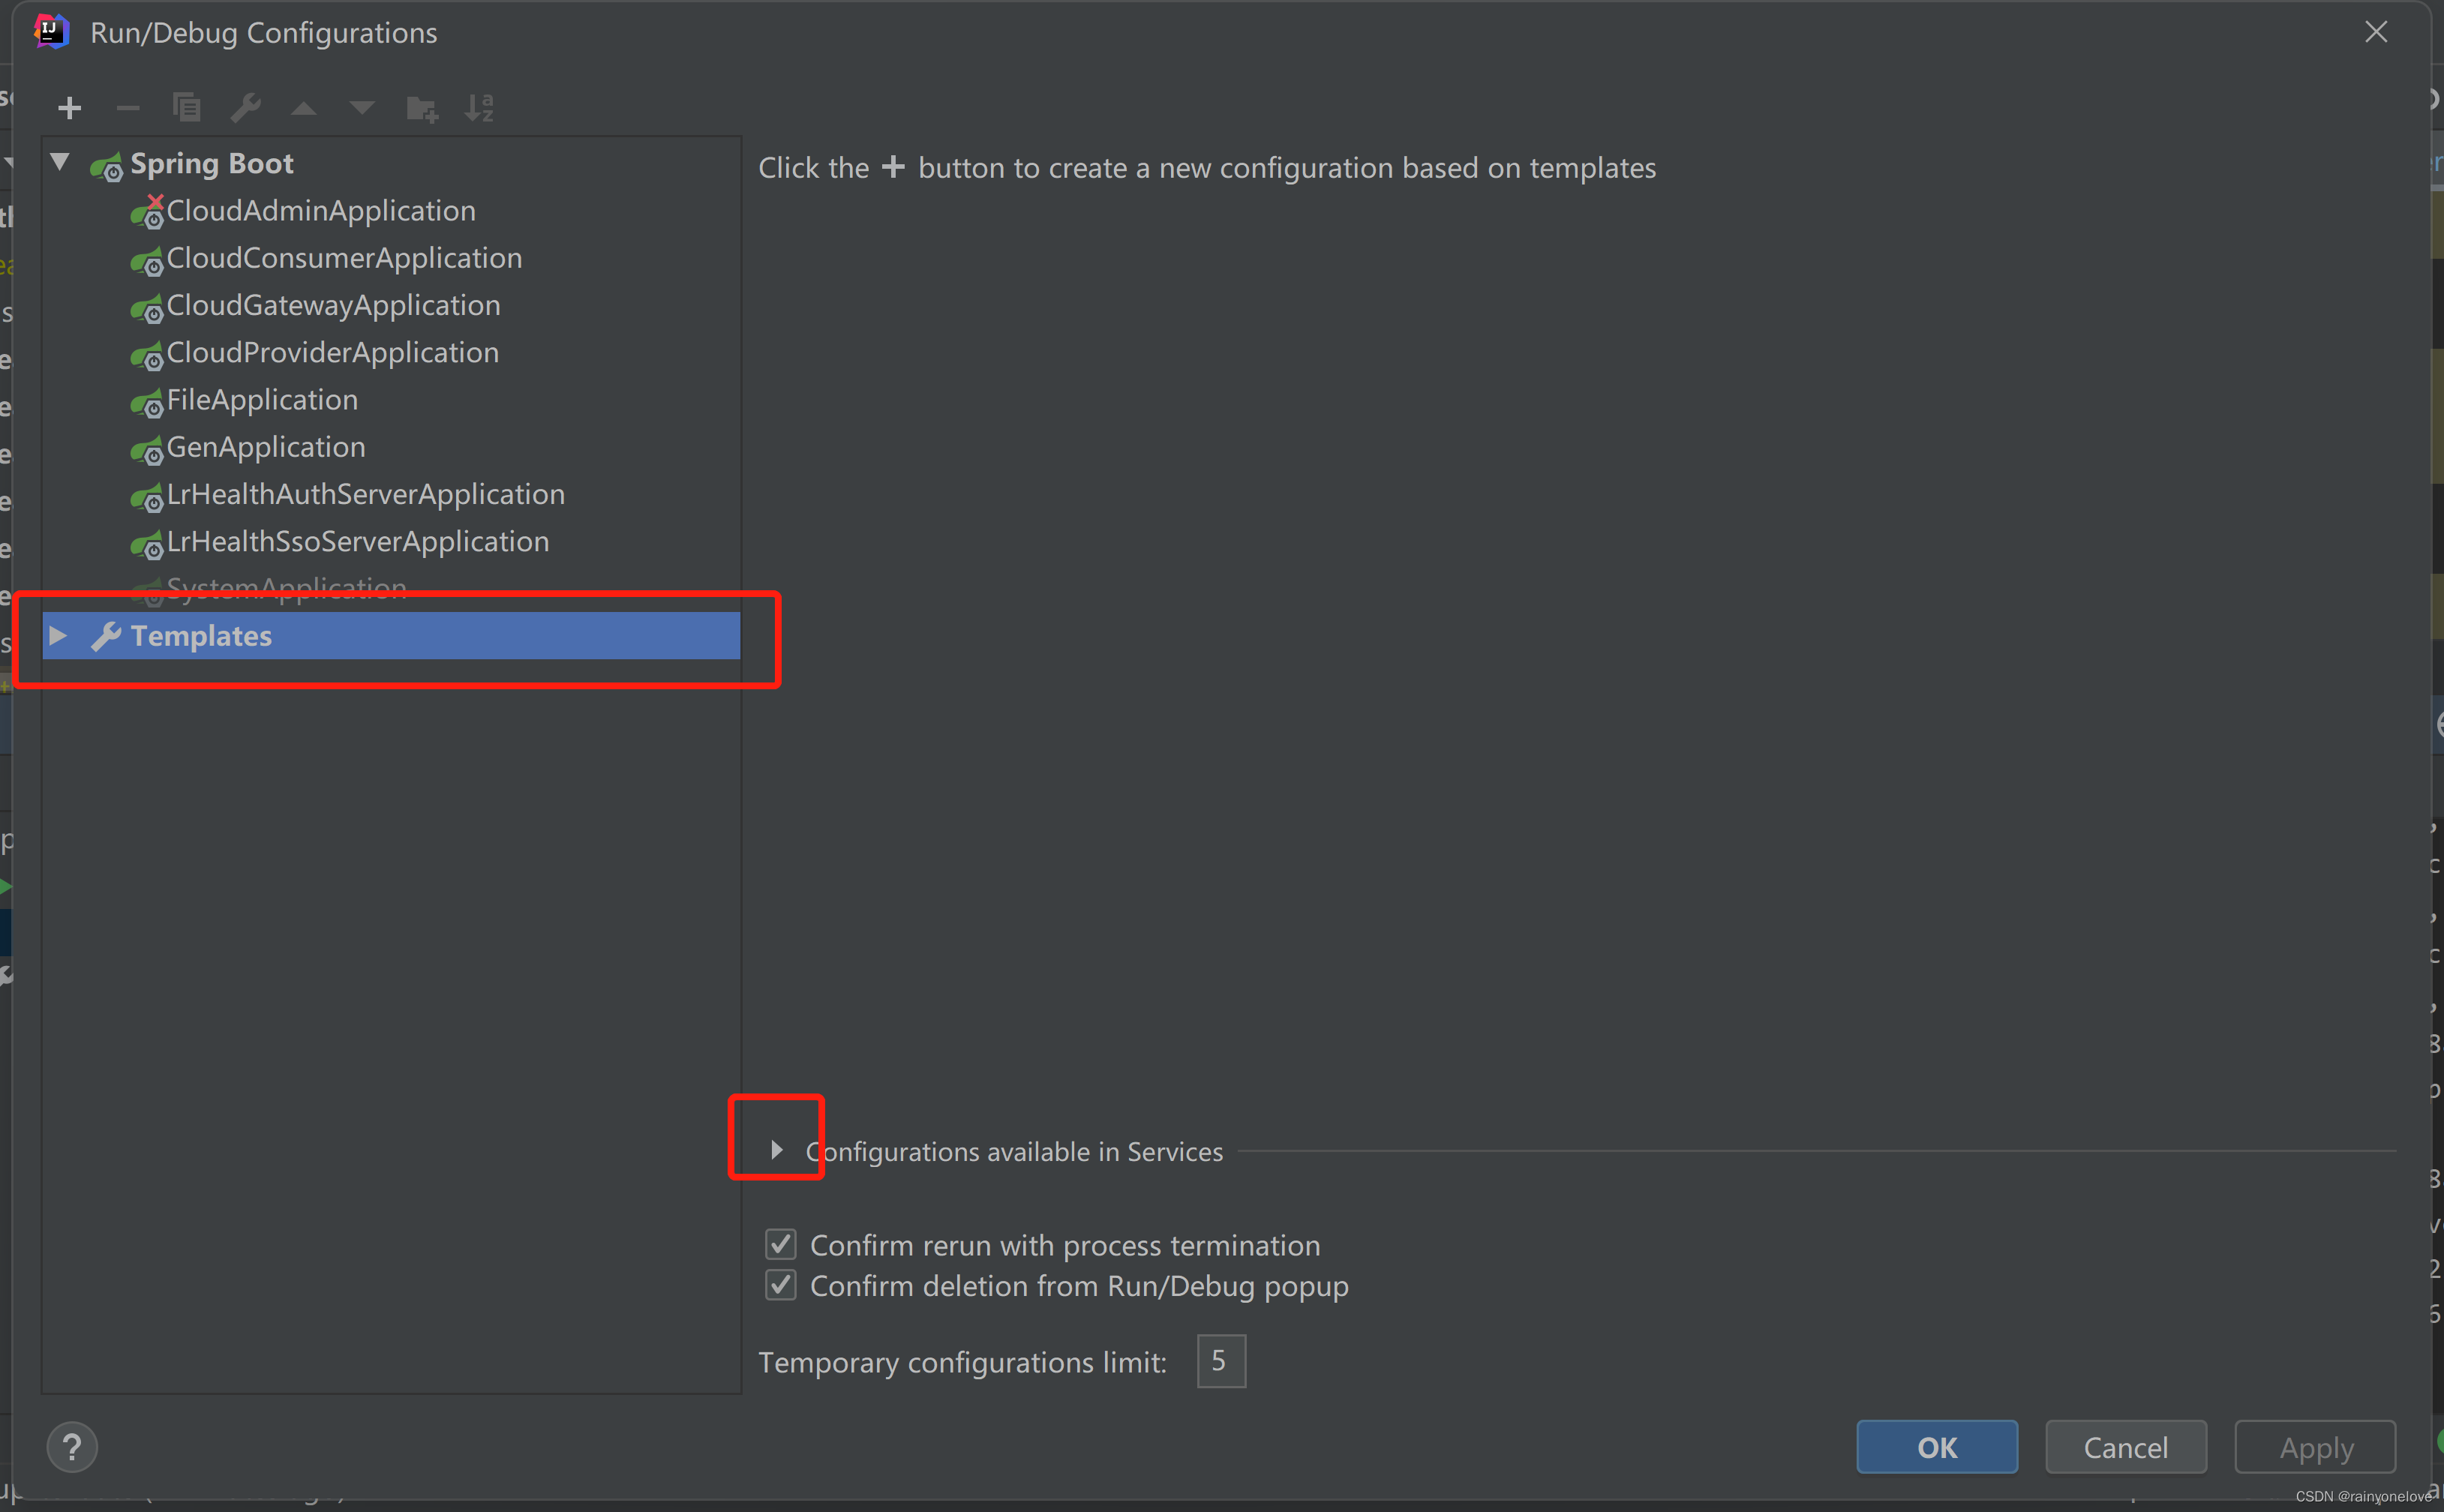Expand the Templates tree node
The width and height of the screenshot is (2444, 1512).
(58, 636)
